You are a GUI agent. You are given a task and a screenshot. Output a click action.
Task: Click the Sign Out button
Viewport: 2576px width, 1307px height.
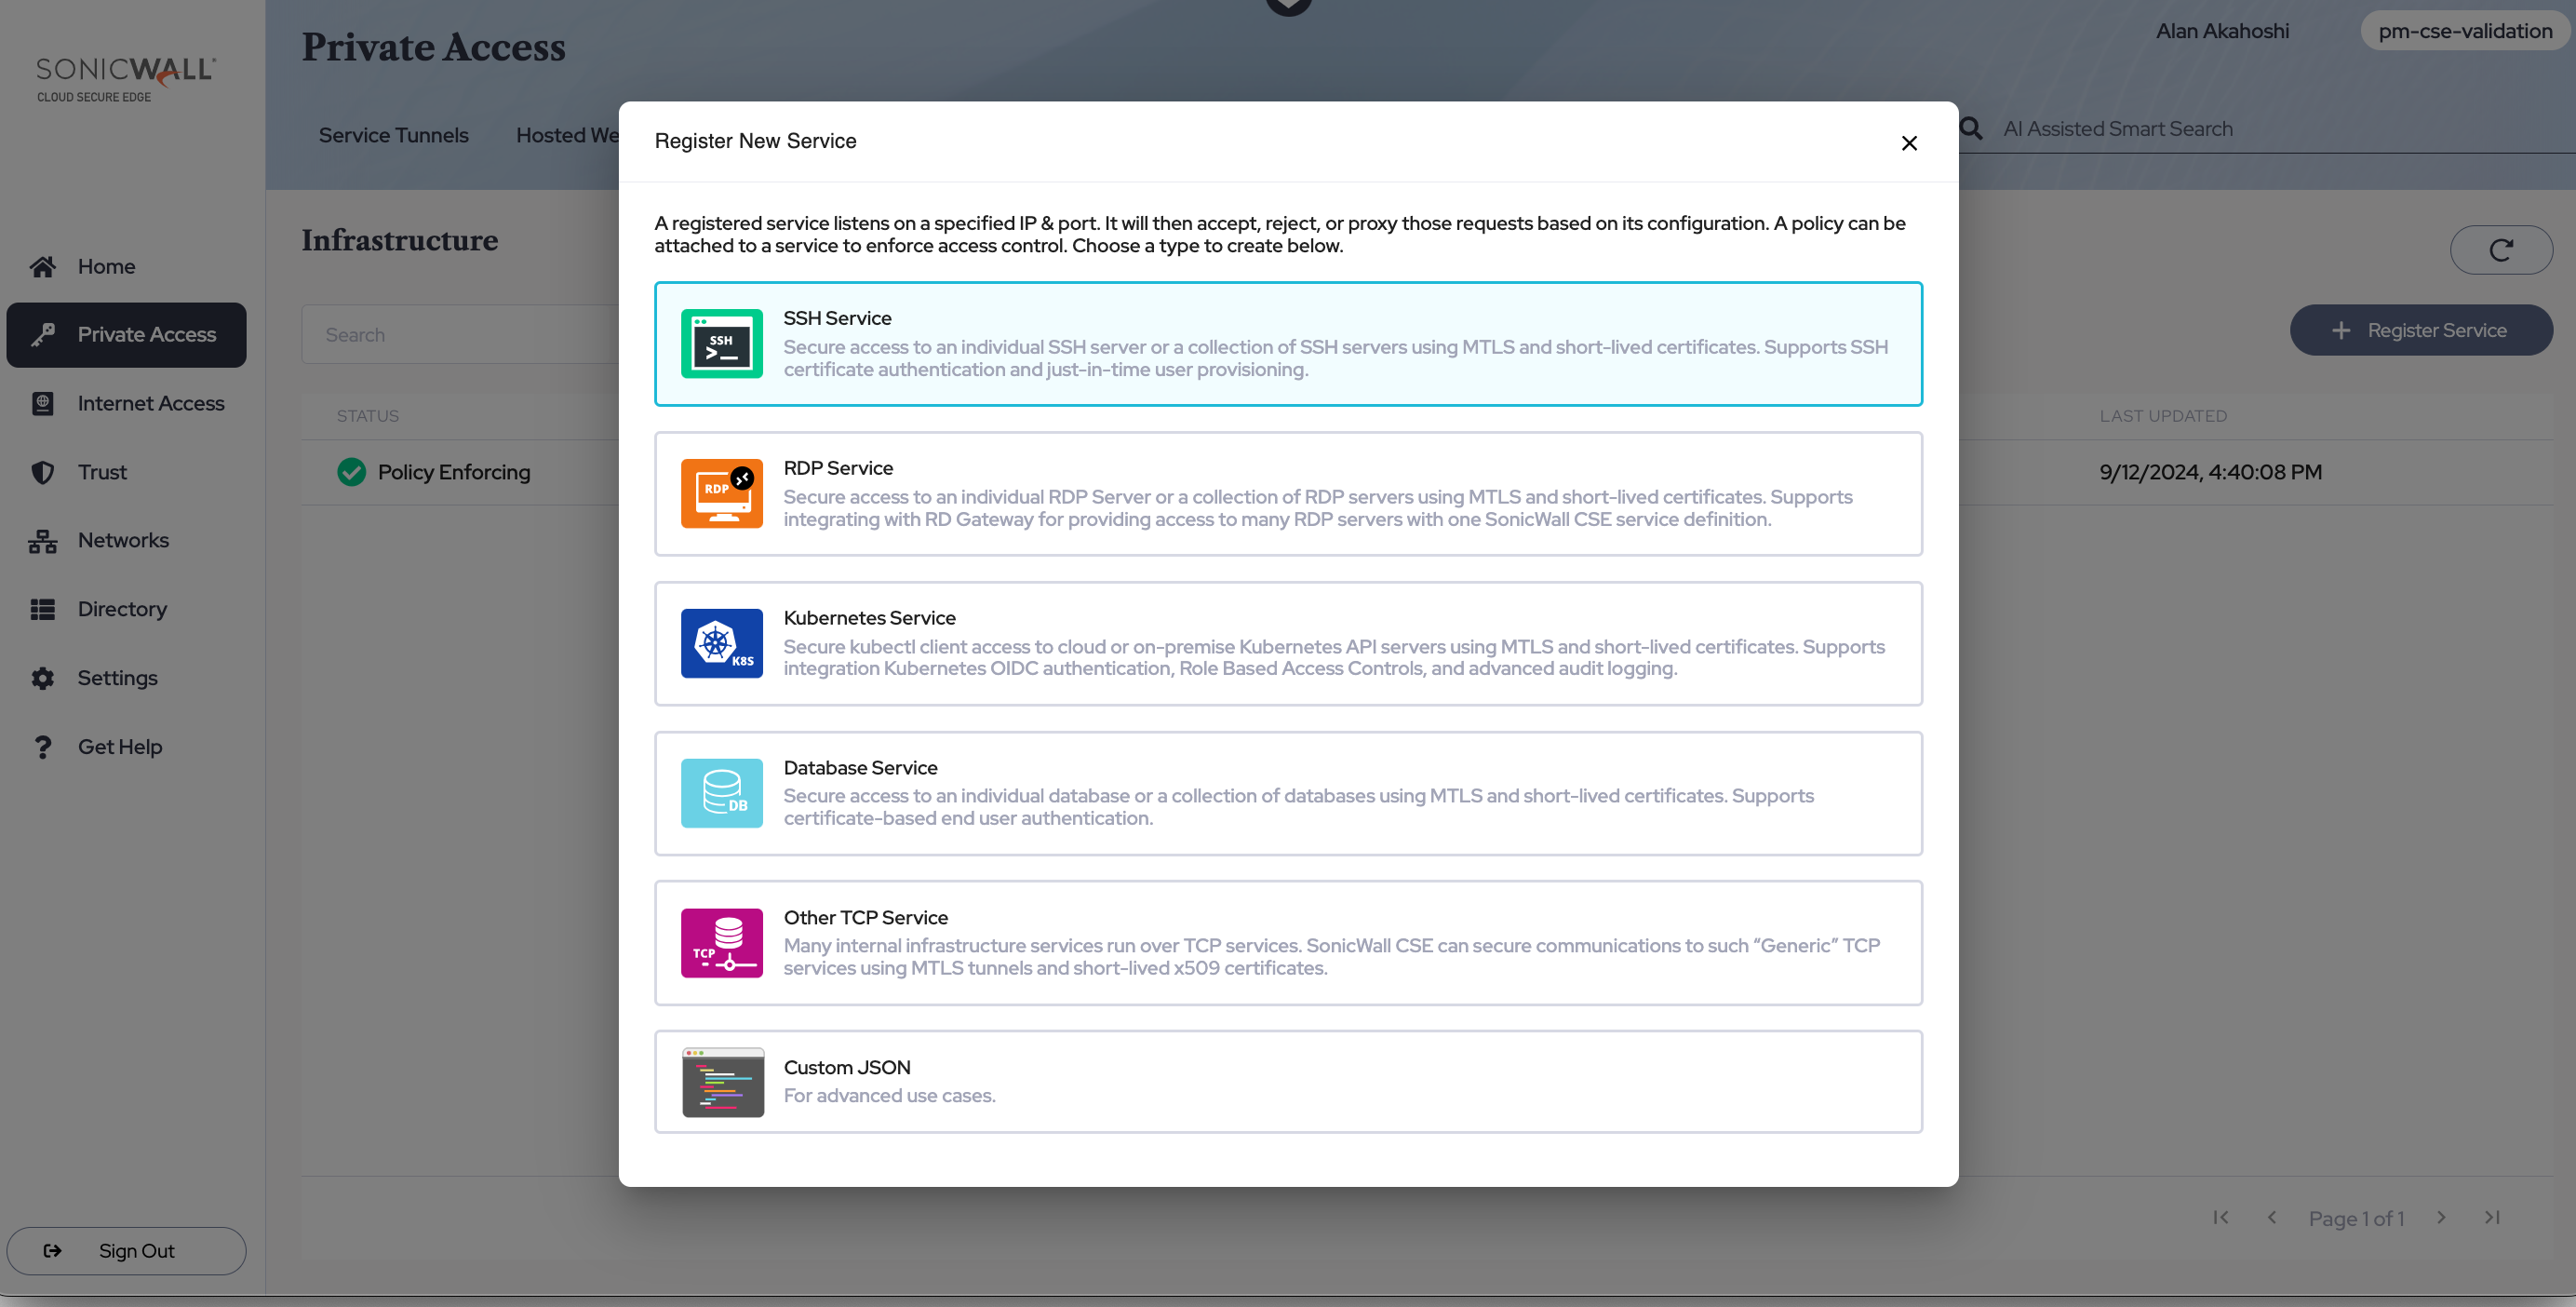[126, 1250]
